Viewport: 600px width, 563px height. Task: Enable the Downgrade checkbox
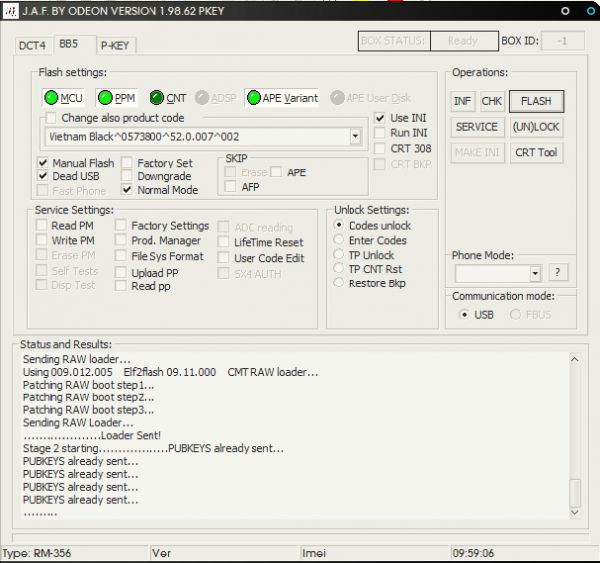point(127,176)
